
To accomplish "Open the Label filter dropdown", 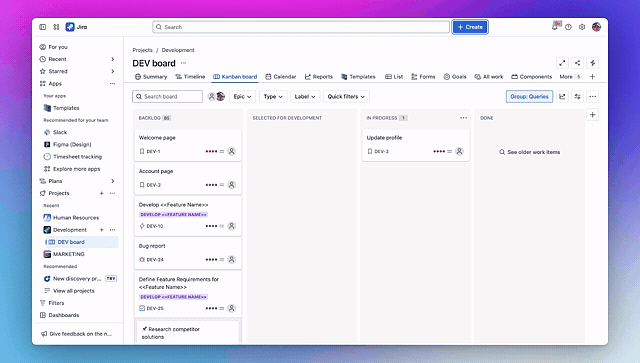I will point(305,97).
